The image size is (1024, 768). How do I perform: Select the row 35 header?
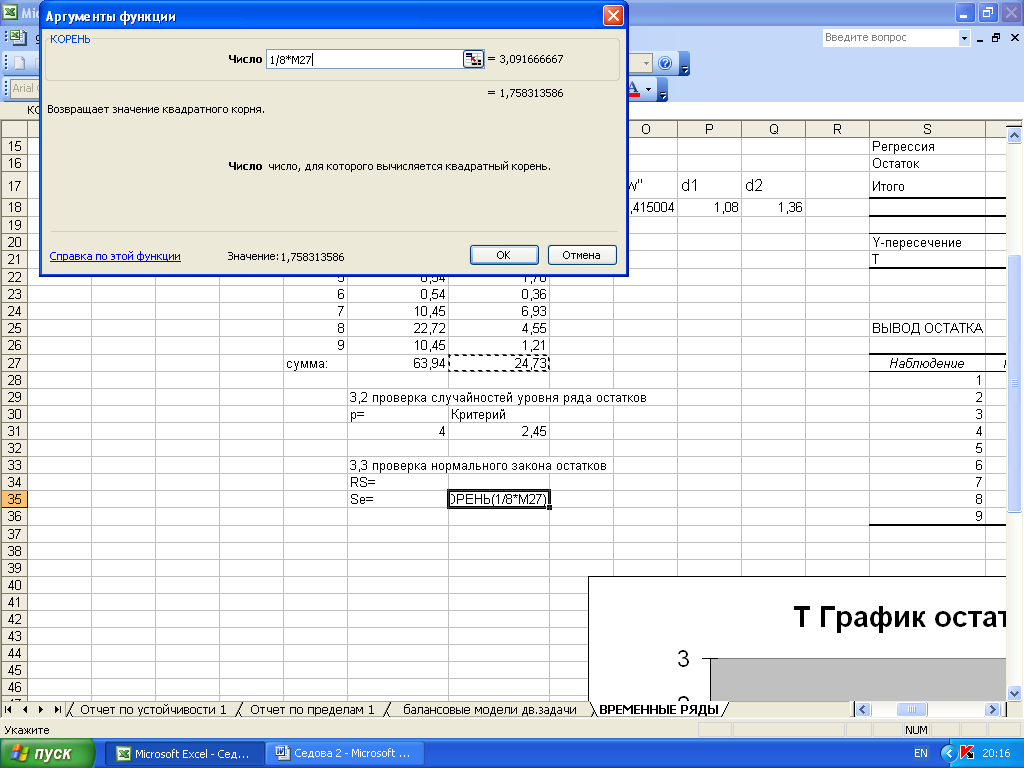pos(14,500)
